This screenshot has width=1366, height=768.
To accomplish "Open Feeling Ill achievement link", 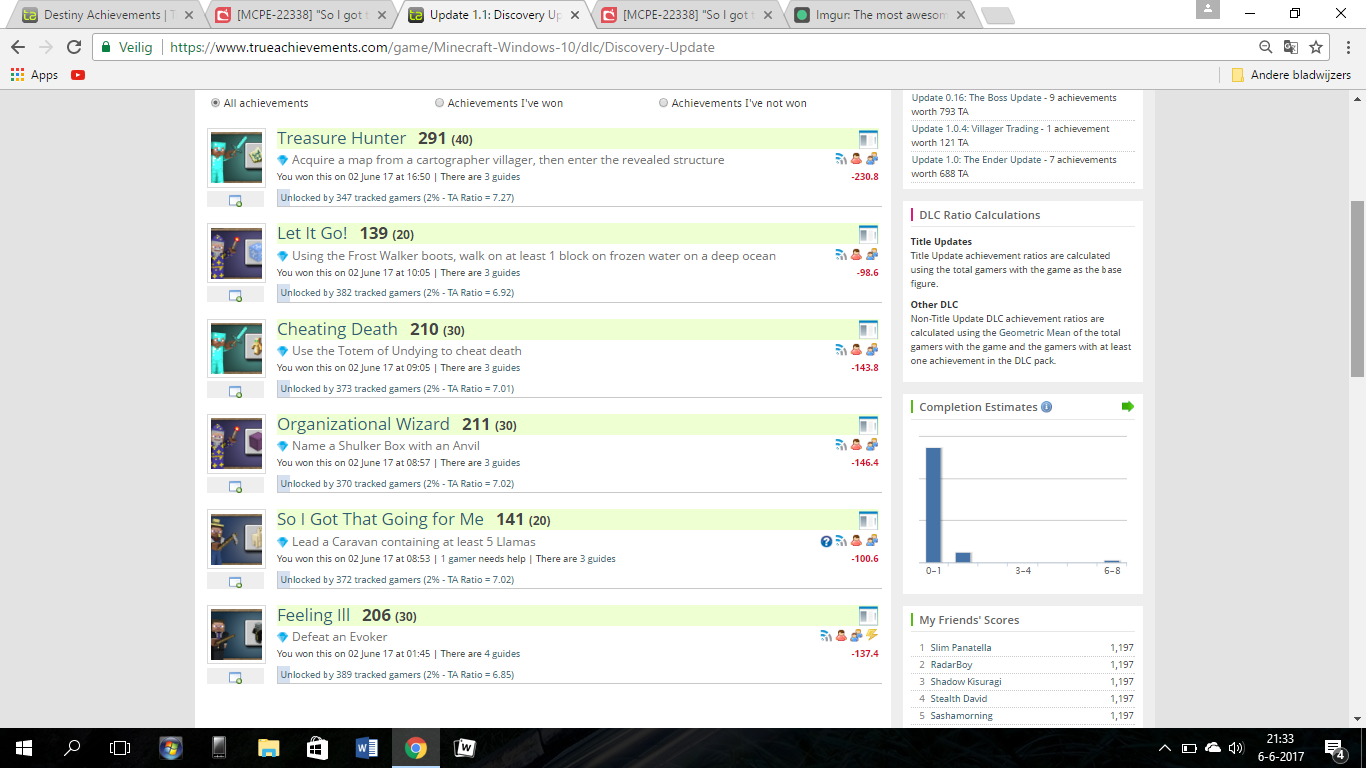I will pos(313,615).
